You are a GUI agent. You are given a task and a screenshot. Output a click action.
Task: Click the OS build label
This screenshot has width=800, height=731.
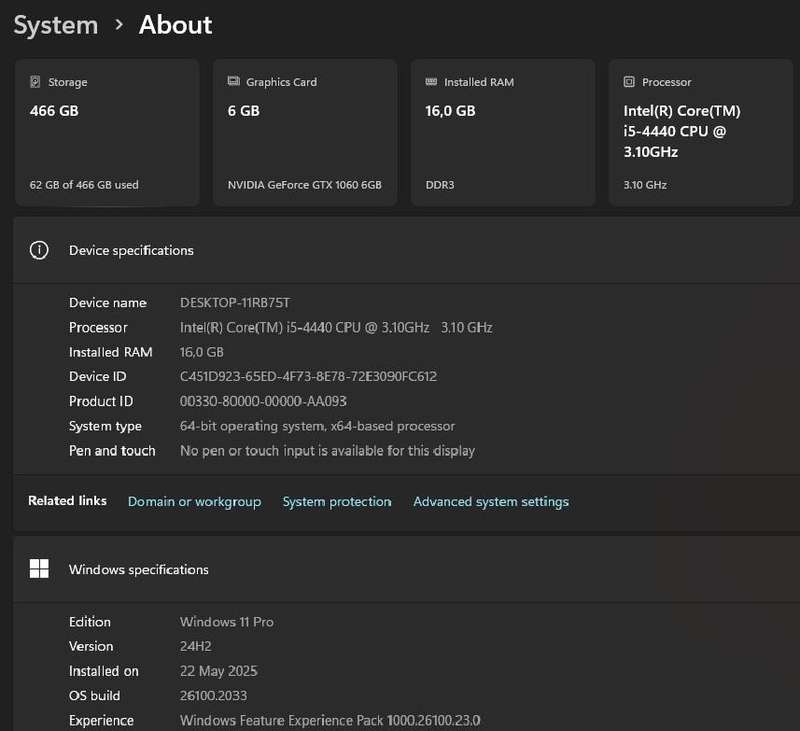click(x=94, y=696)
